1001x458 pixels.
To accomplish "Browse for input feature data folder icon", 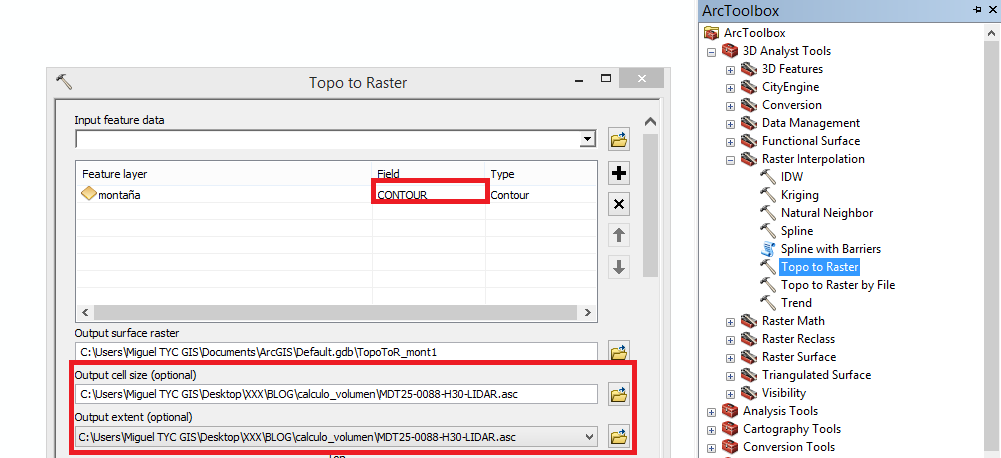I will point(619,139).
